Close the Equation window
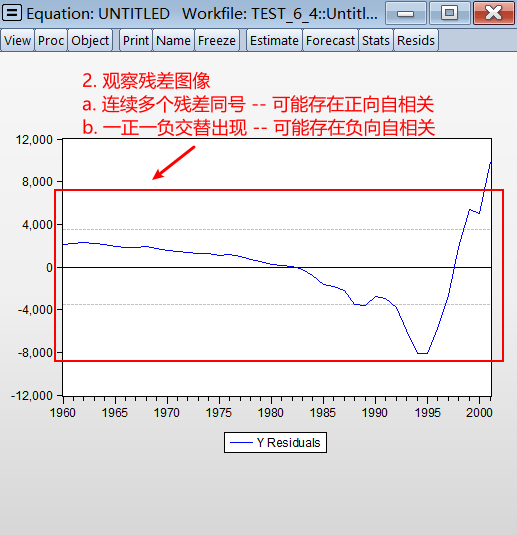The height and width of the screenshot is (535, 517). click(x=493, y=13)
